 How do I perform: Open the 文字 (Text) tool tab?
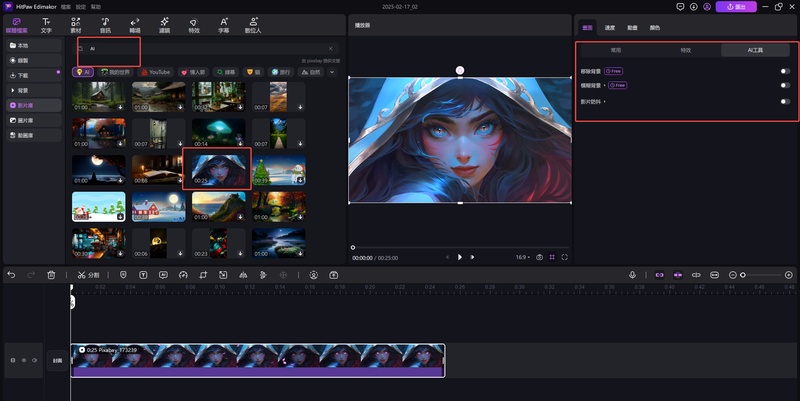46,25
